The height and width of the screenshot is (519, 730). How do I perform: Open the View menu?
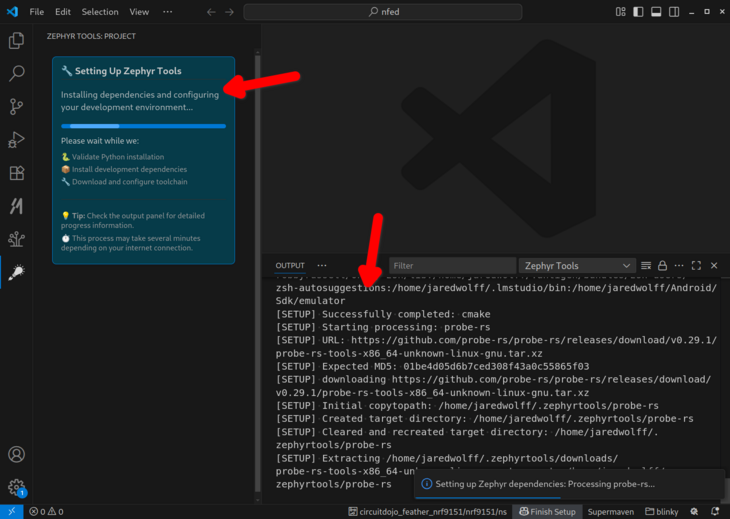(x=139, y=12)
